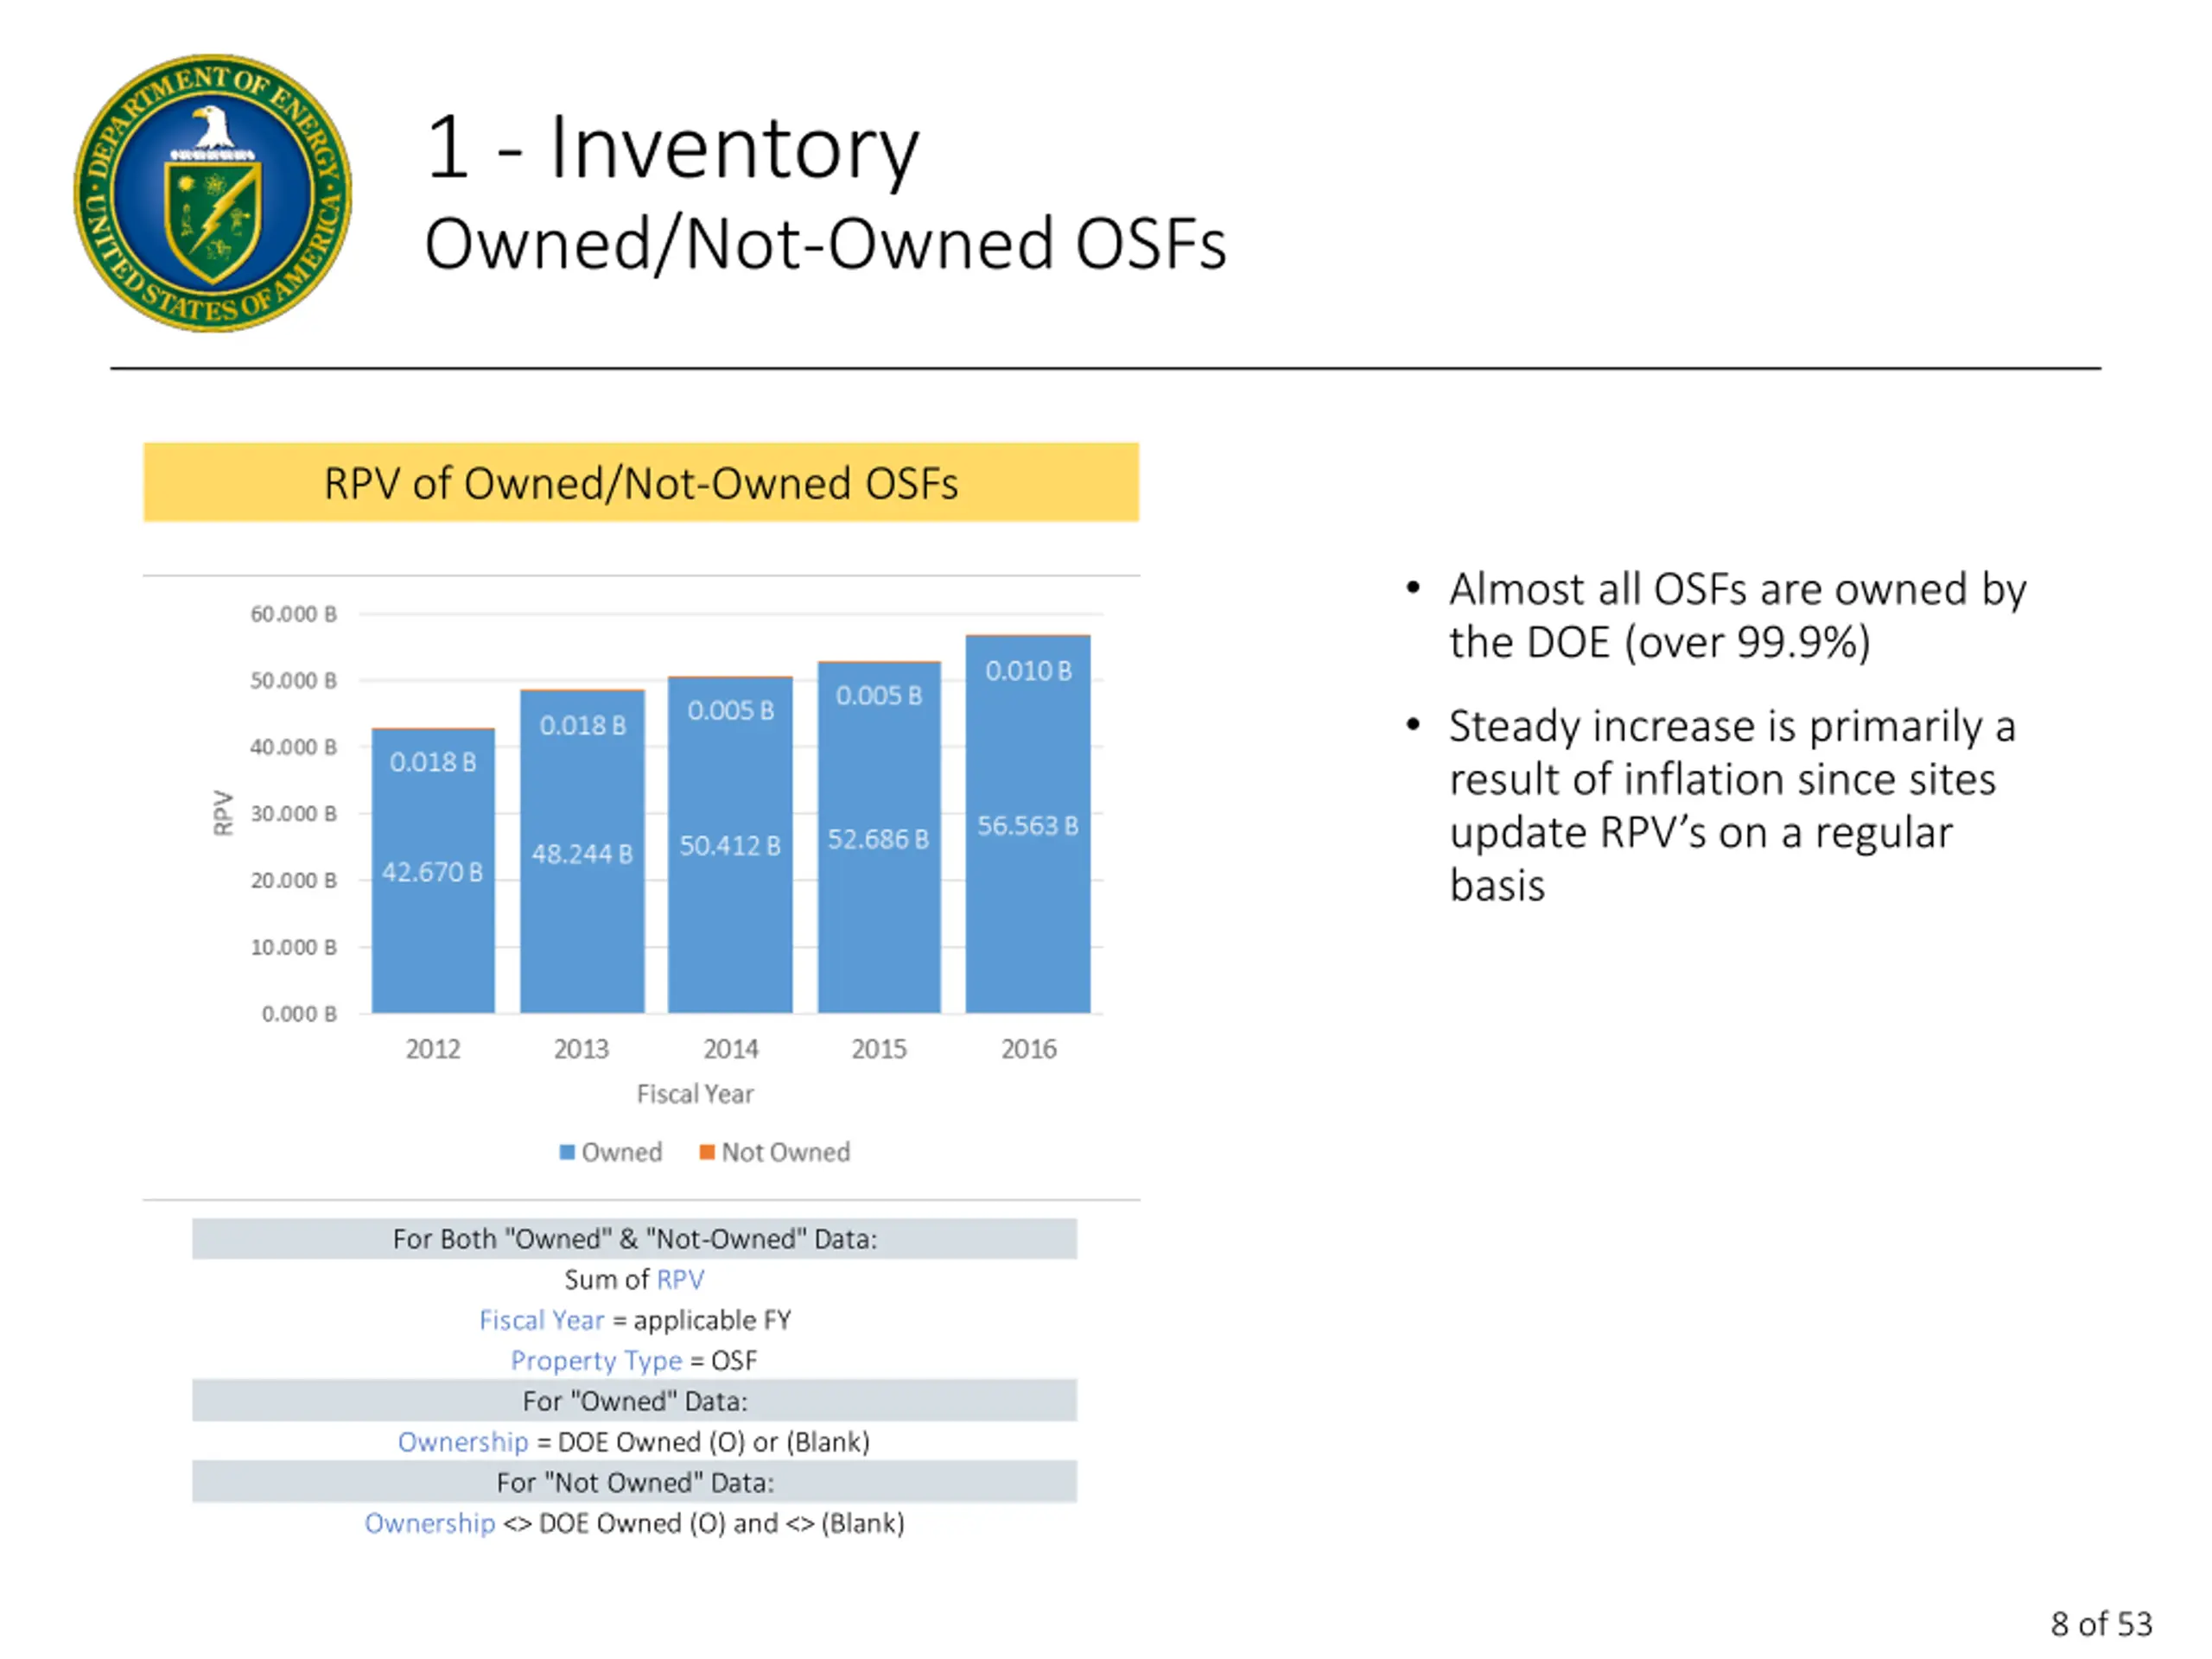Viewport: 2212px width, 1659px height.
Task: Click the Department of Energy seal logo
Action: (213, 193)
